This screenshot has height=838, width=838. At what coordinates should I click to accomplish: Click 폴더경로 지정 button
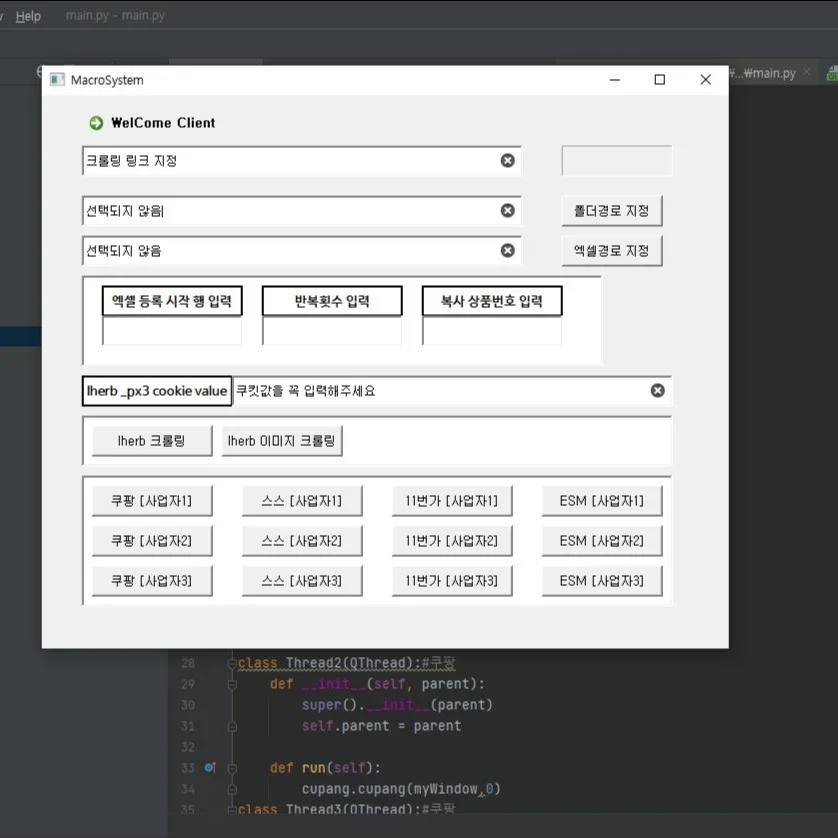coord(611,211)
